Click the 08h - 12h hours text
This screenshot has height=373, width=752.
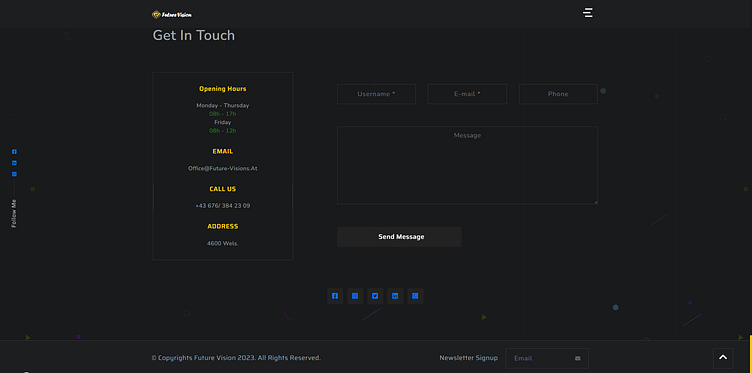click(223, 130)
